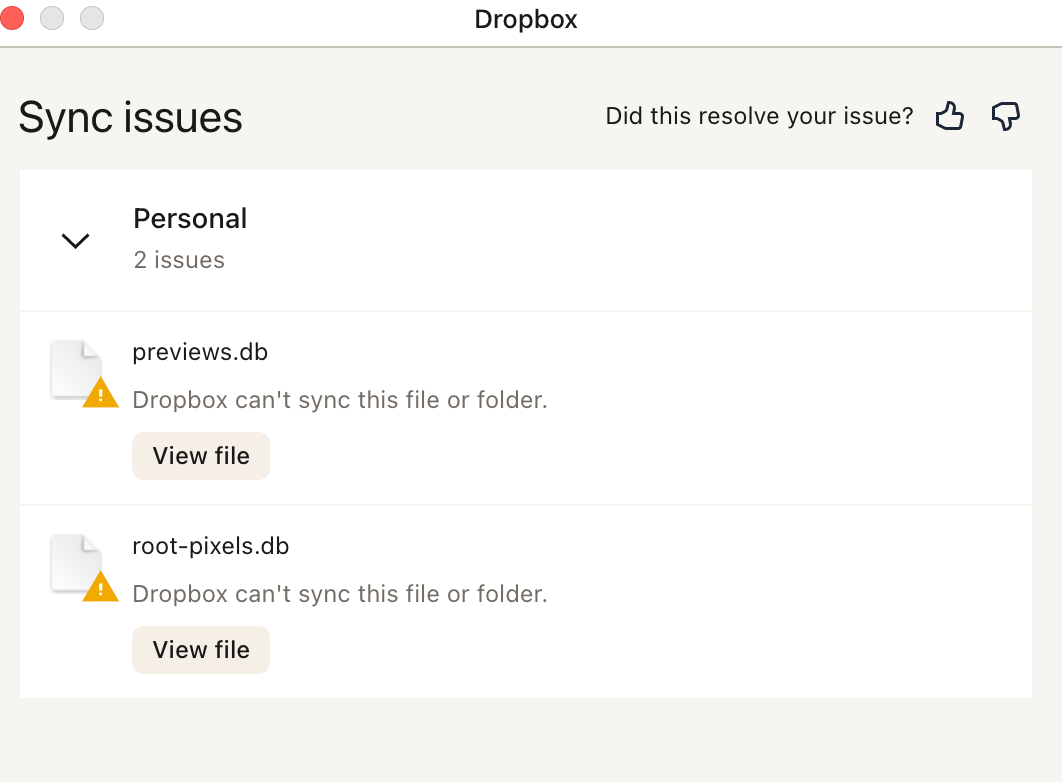The height and width of the screenshot is (782, 1062).
Task: Click the warning badge on previews.db
Action: click(100, 393)
